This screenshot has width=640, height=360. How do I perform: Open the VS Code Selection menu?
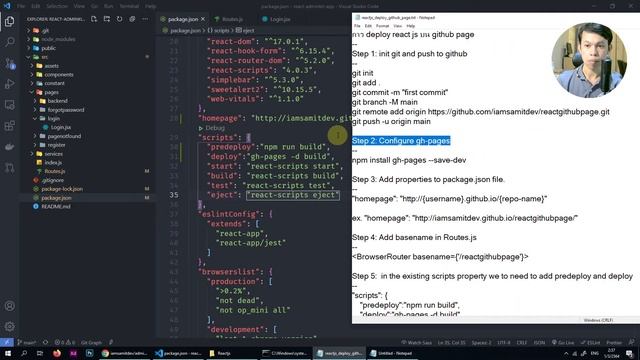57,6
